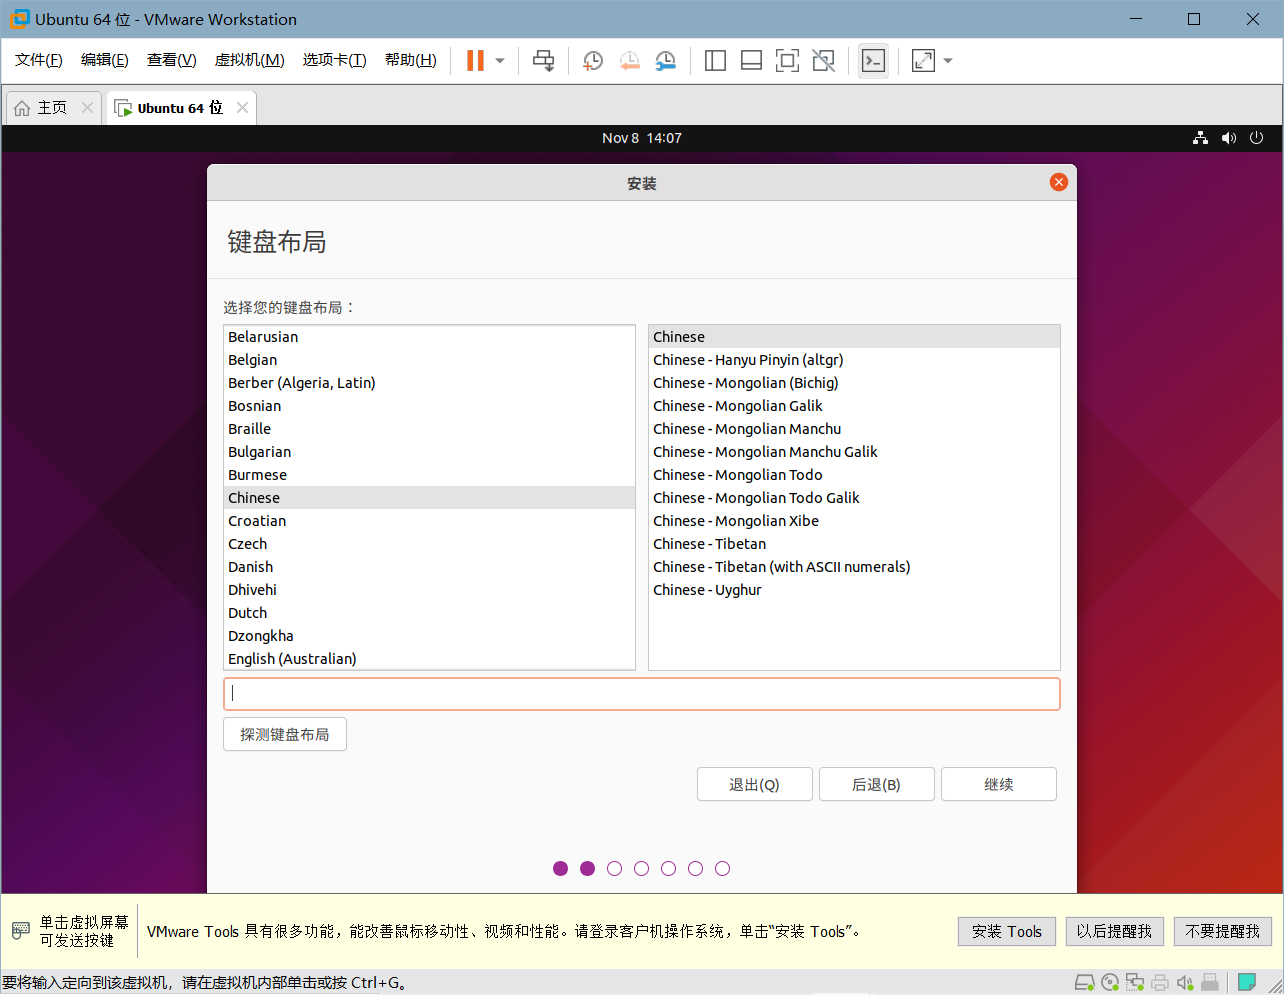Viewport: 1284px width, 995px height.
Task: Click the Pause virtual machine icon
Action: pyautogui.click(x=475, y=61)
